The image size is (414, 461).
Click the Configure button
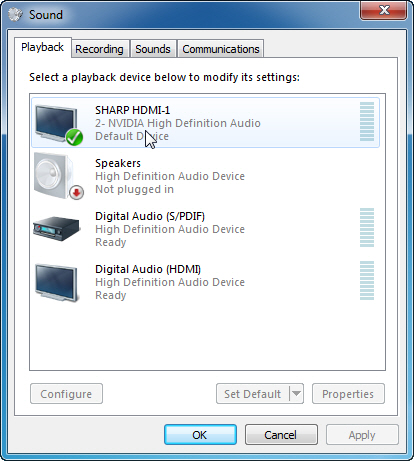click(x=66, y=394)
